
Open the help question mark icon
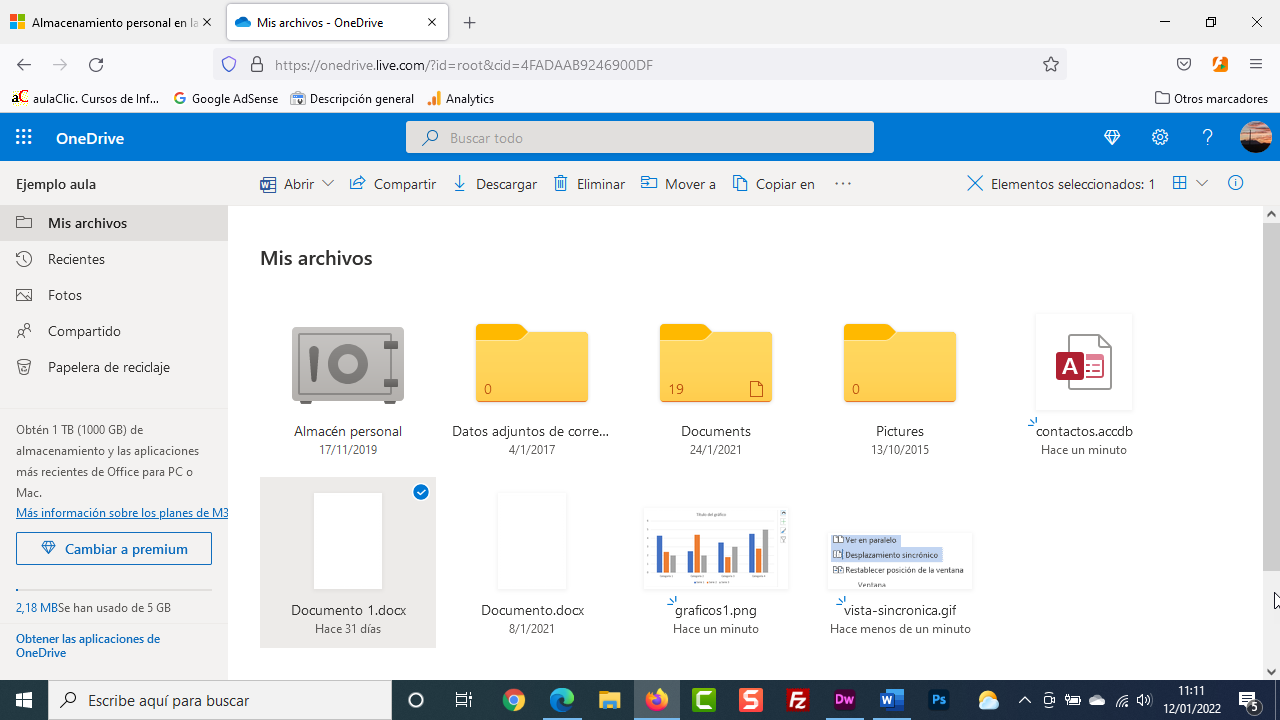point(1207,137)
